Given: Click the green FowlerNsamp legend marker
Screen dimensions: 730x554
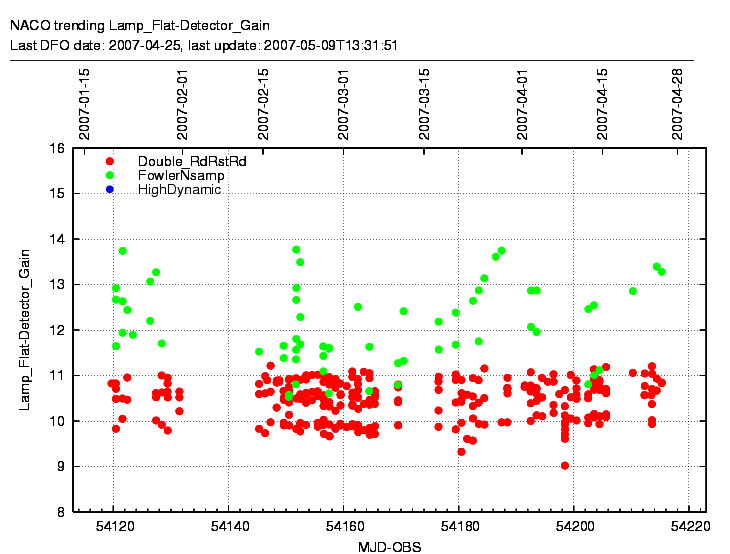Looking at the screenshot, I should 110,175.
